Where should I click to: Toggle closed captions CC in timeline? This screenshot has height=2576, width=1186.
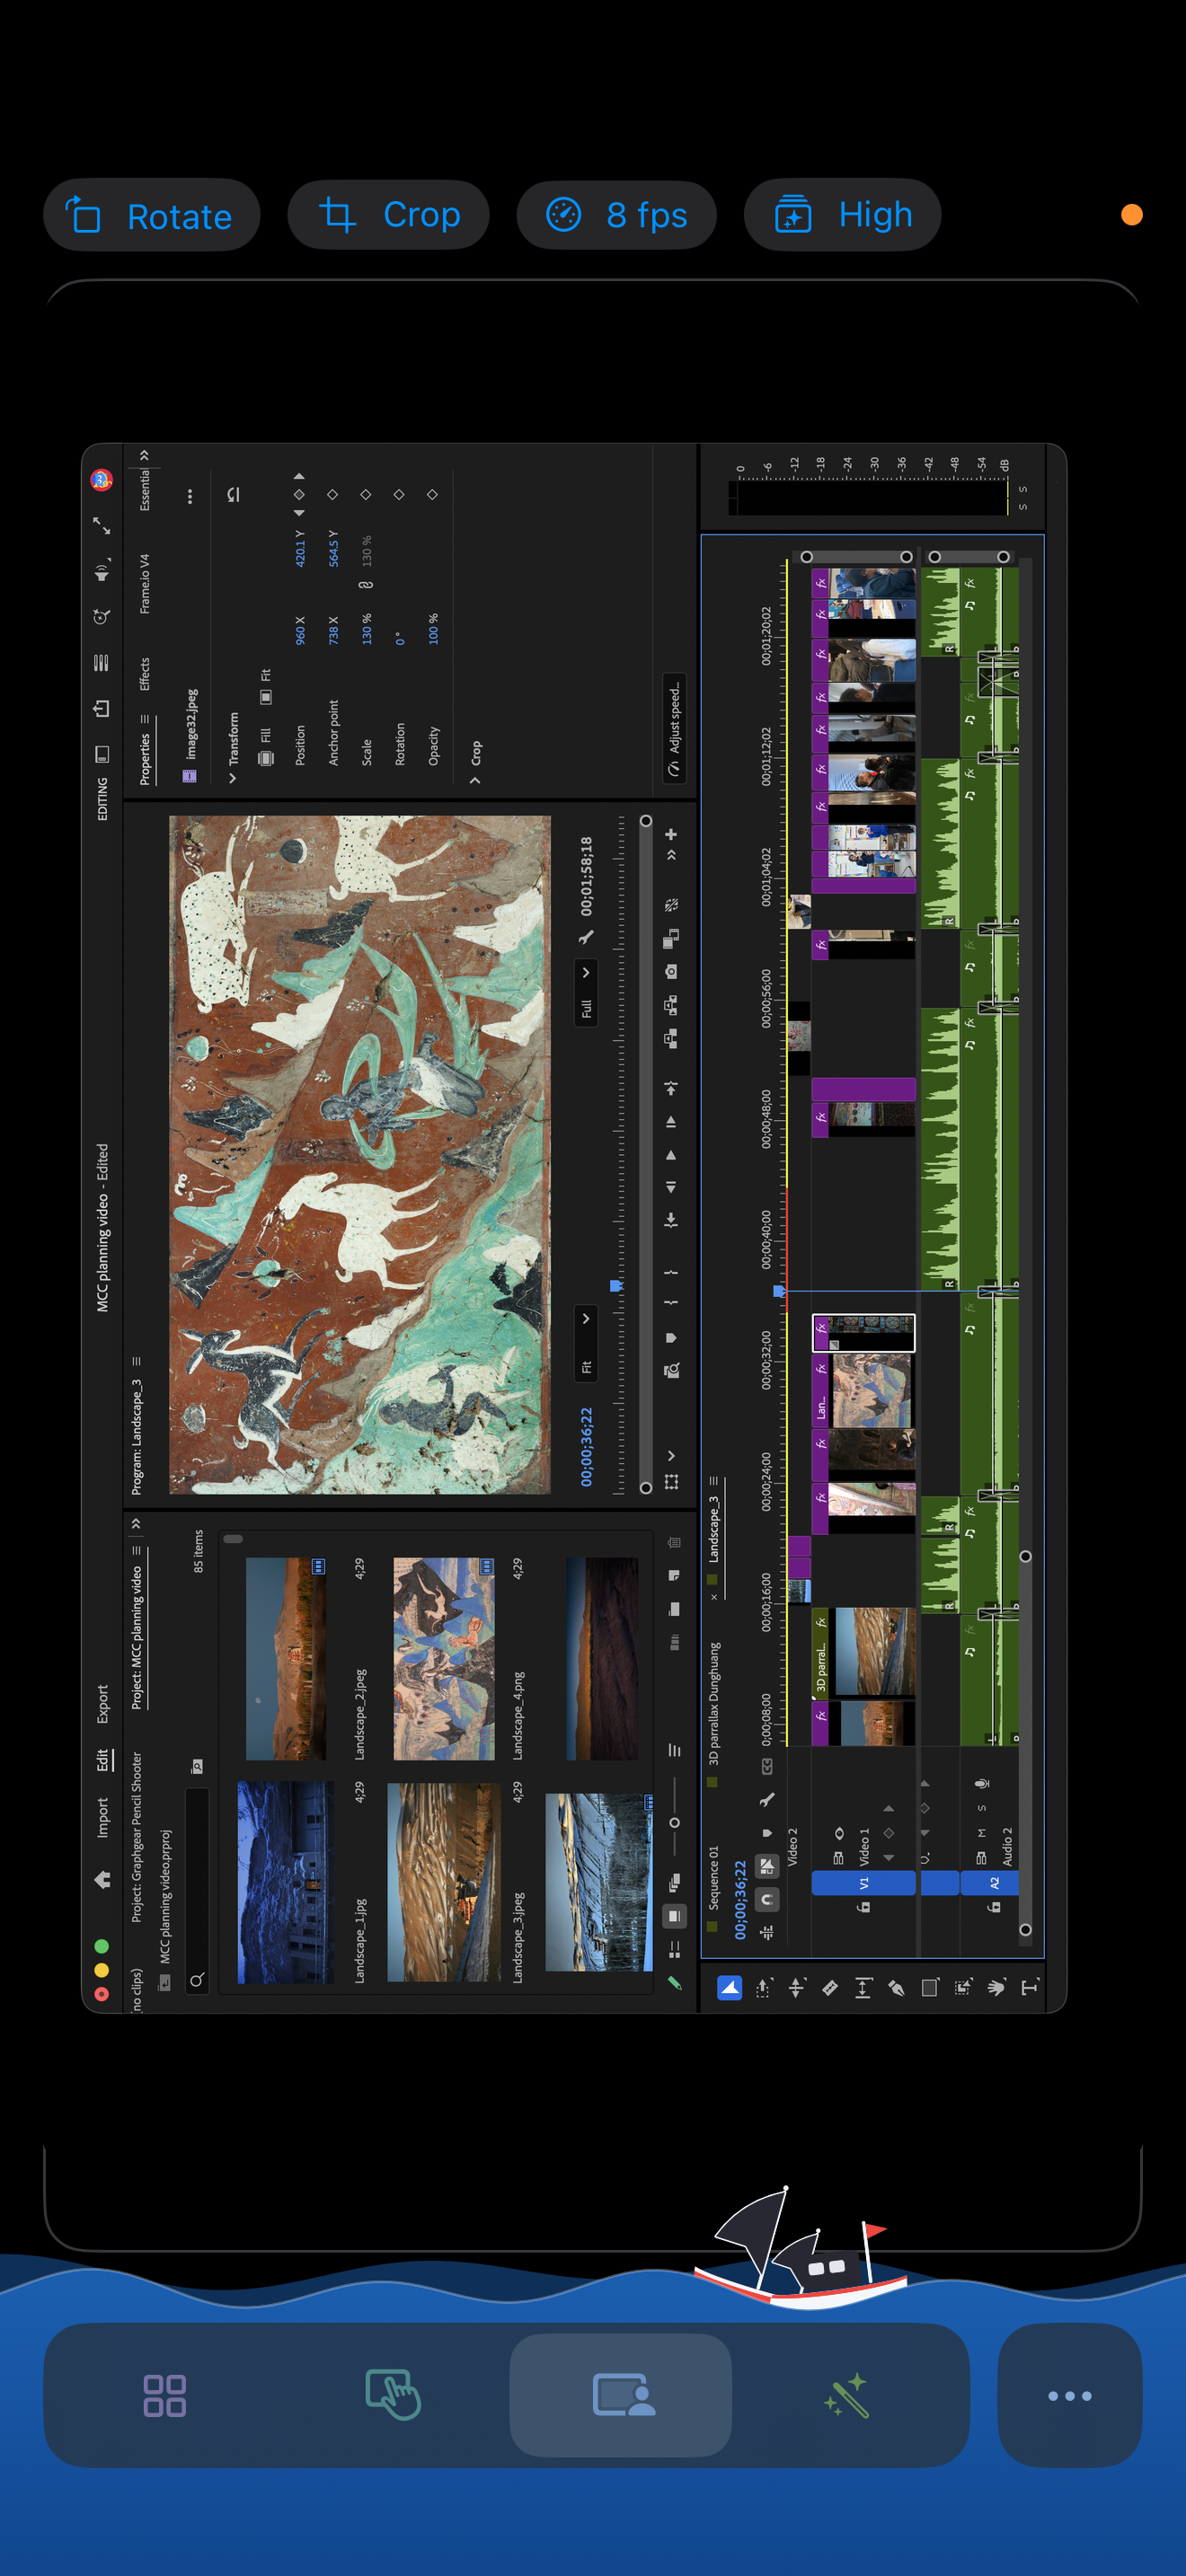point(767,1766)
